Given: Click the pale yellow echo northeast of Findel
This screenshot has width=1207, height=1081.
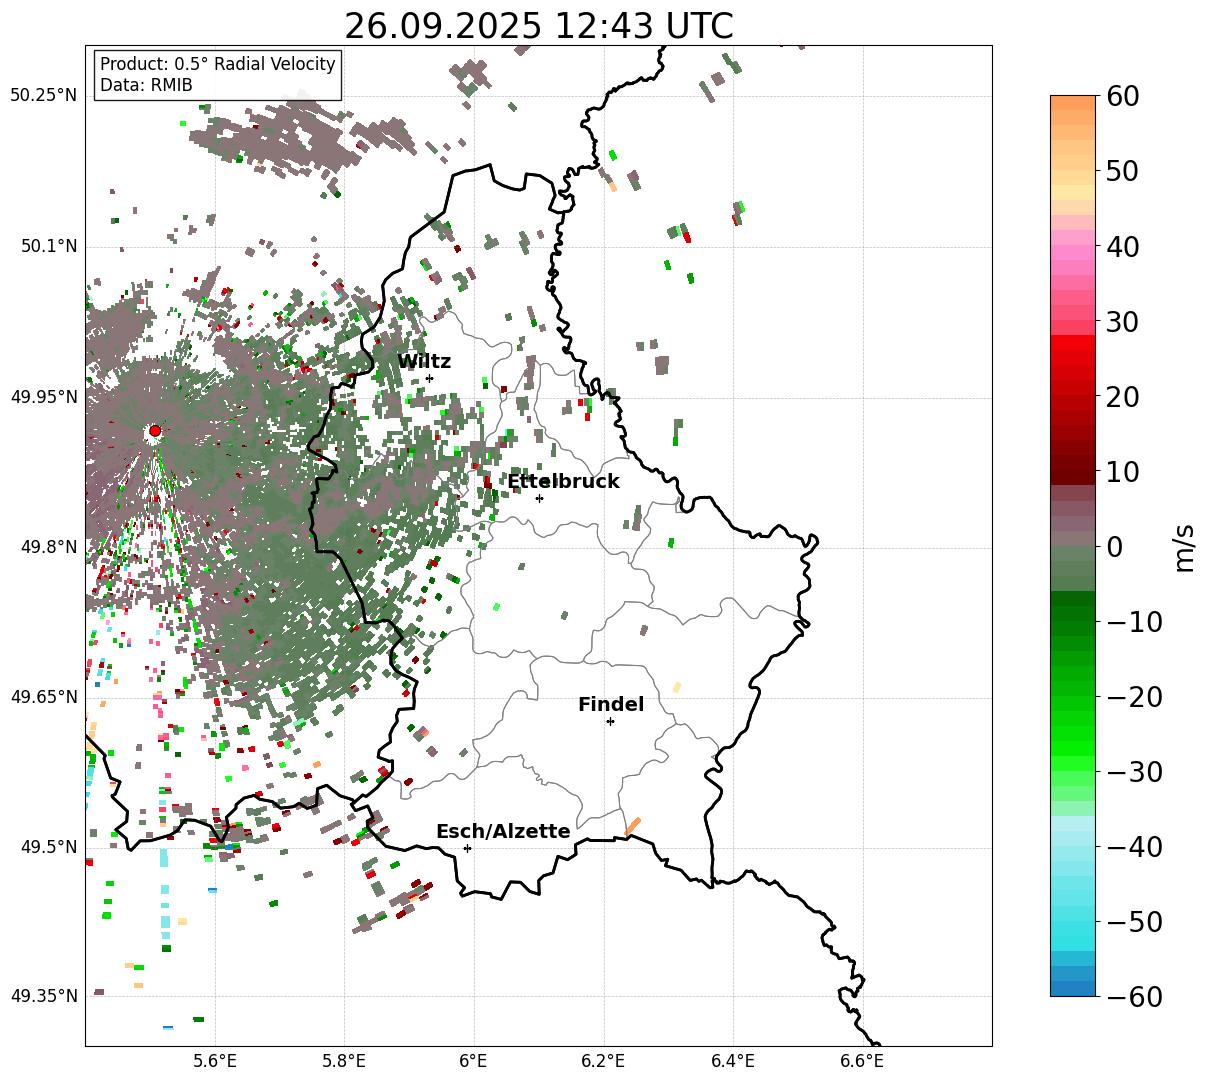Looking at the screenshot, I should coord(677,687).
